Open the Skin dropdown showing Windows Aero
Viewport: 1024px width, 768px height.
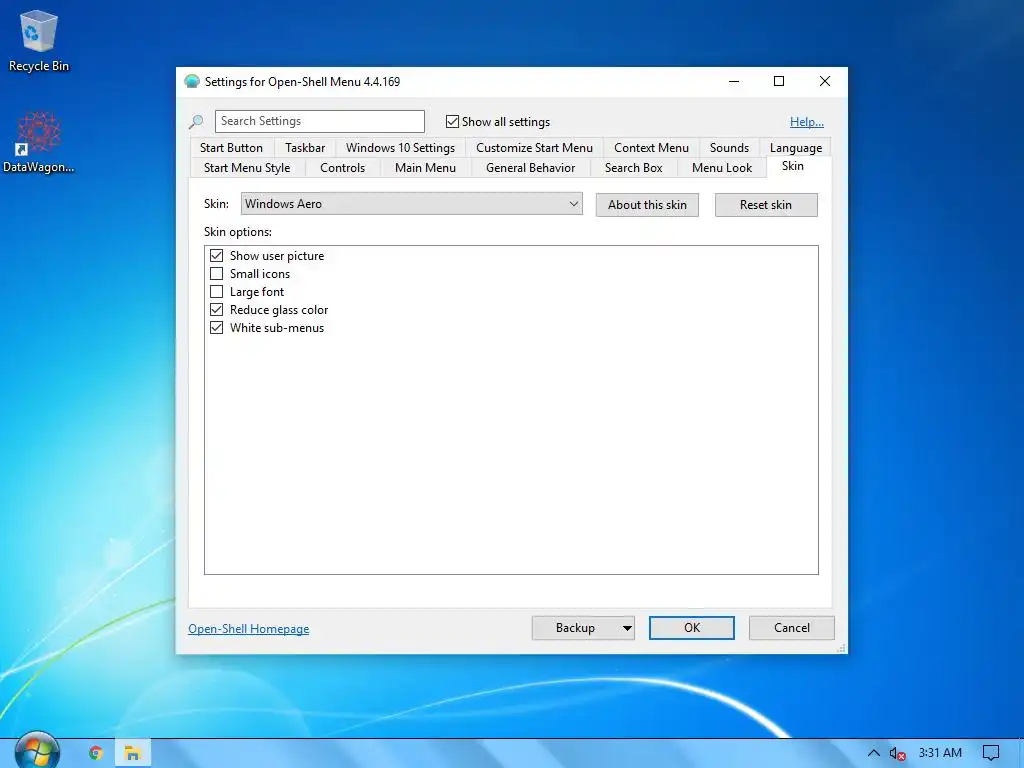point(411,204)
